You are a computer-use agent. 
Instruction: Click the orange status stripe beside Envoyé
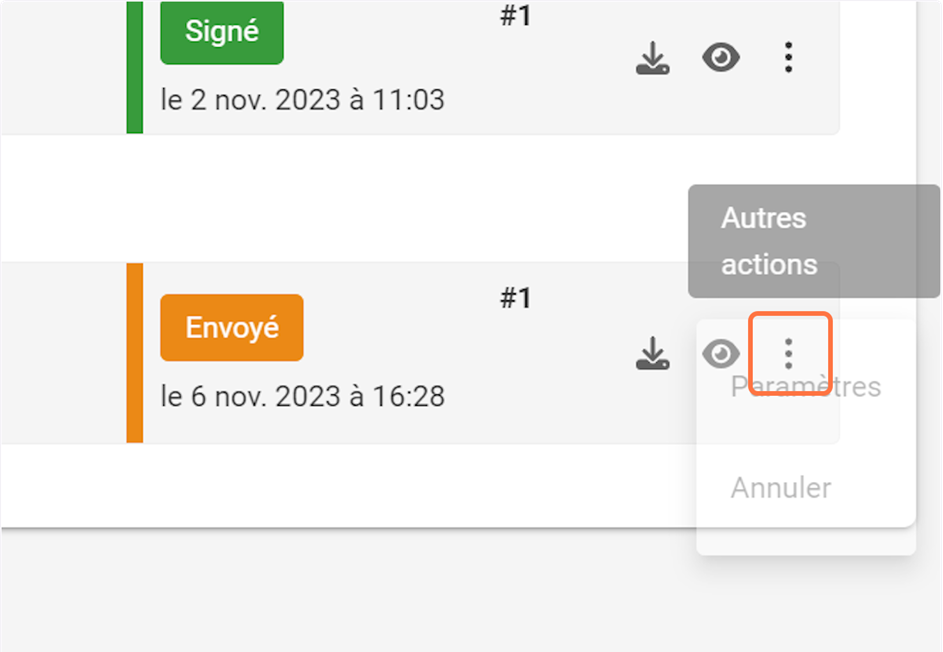pos(135,352)
